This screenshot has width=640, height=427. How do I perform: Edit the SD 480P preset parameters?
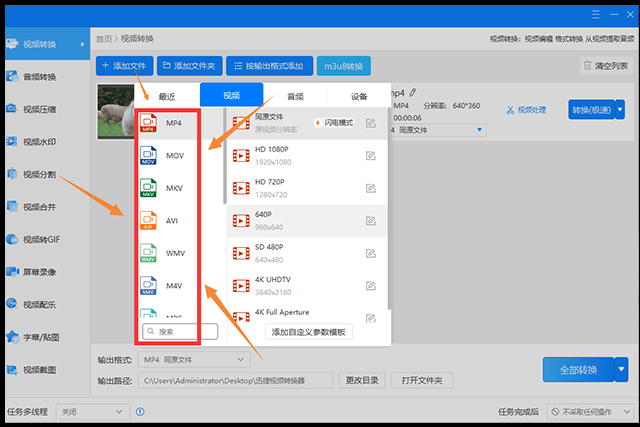371,254
